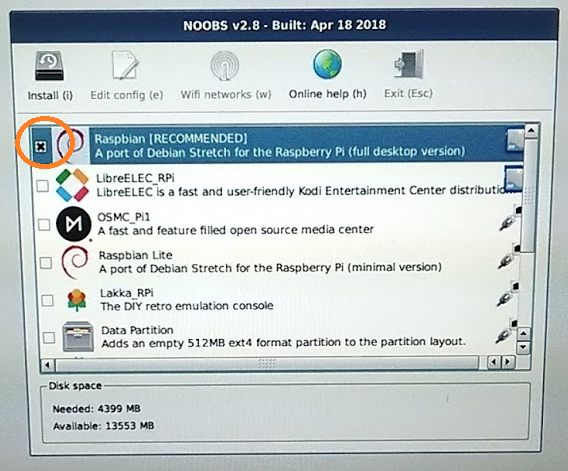This screenshot has height=471, width=568.
Task: Select the Raspbian Lite list entry text
Action: [270, 262]
